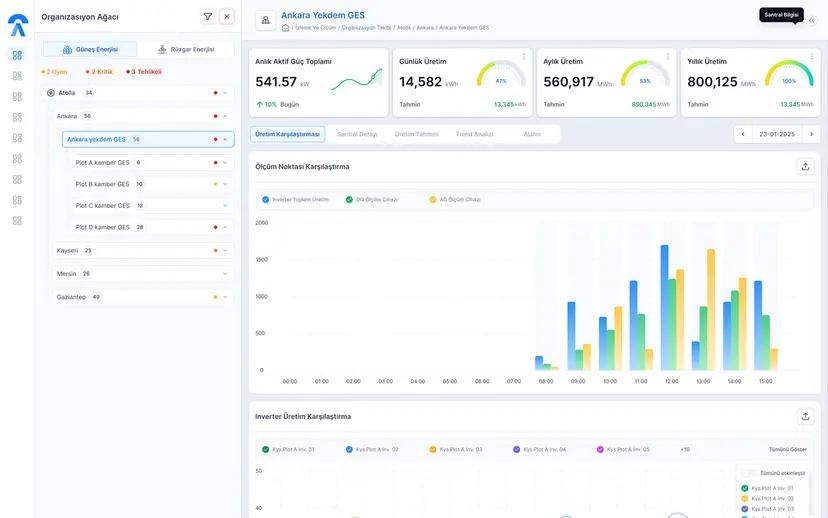This screenshot has height=518, width=828.
Task: Close the Organizasyon Ağacı panel with X
Action: pos(227,17)
